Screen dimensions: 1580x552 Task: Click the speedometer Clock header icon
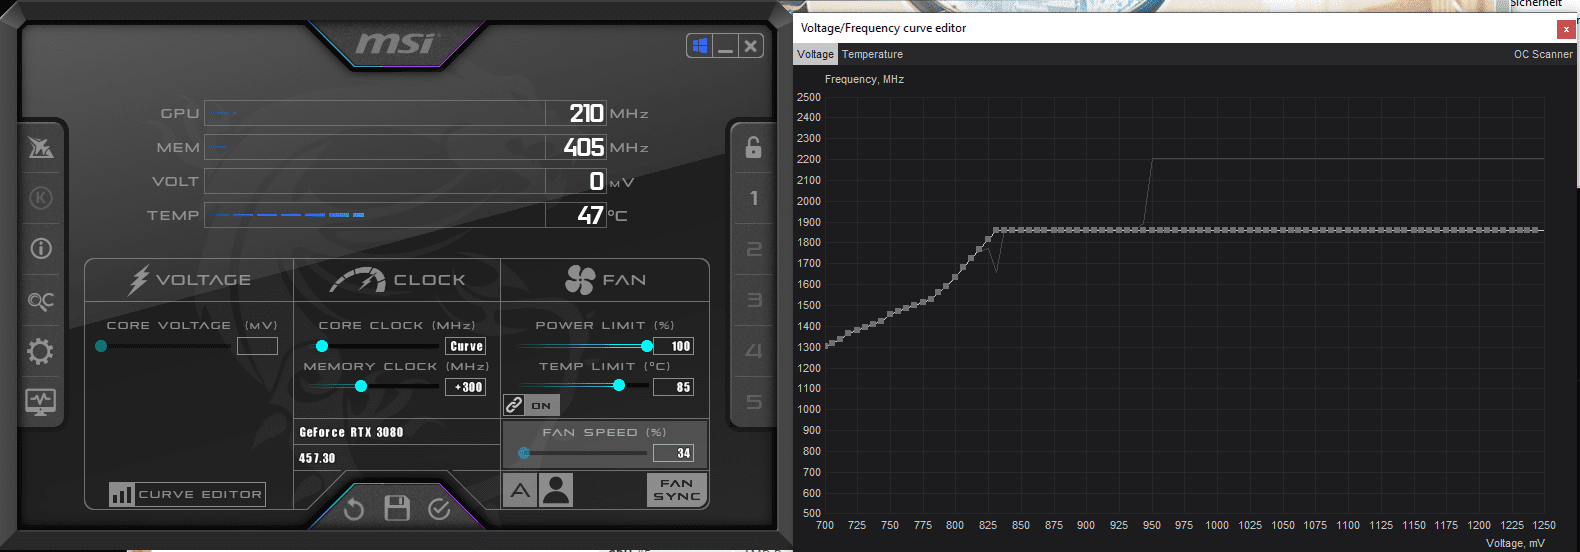(x=357, y=280)
